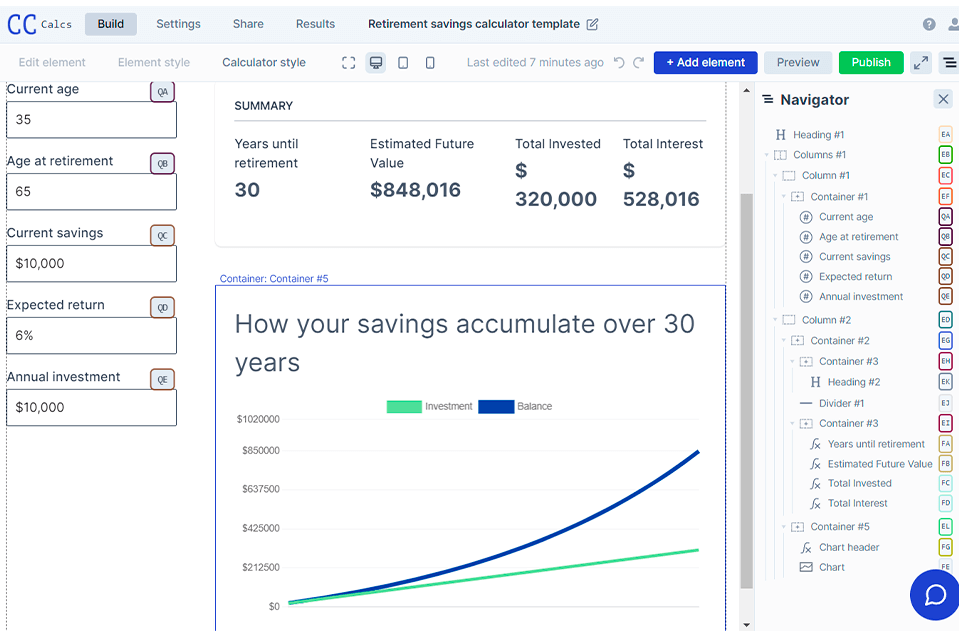Expand the editor with the arrows icon

point(921,62)
